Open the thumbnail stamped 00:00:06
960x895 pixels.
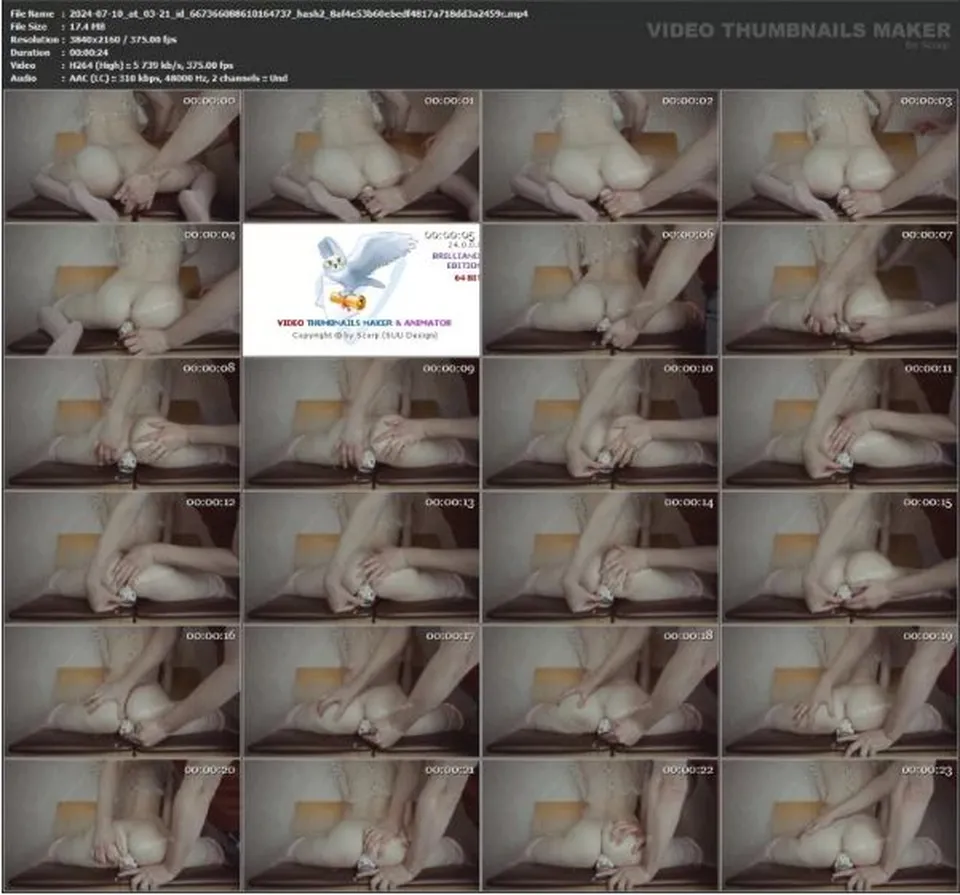[600, 290]
